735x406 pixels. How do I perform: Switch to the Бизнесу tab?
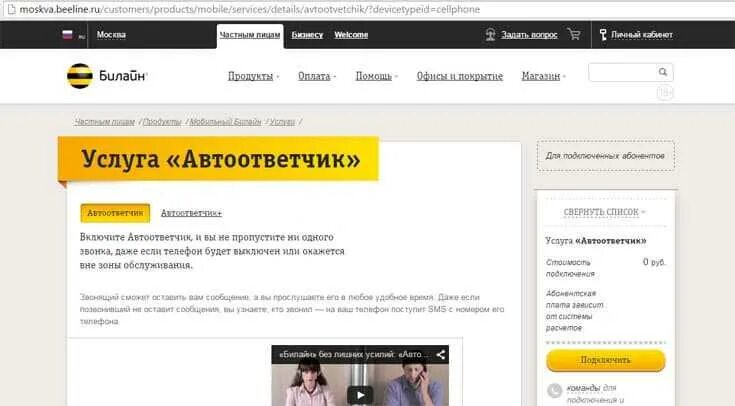(x=307, y=35)
